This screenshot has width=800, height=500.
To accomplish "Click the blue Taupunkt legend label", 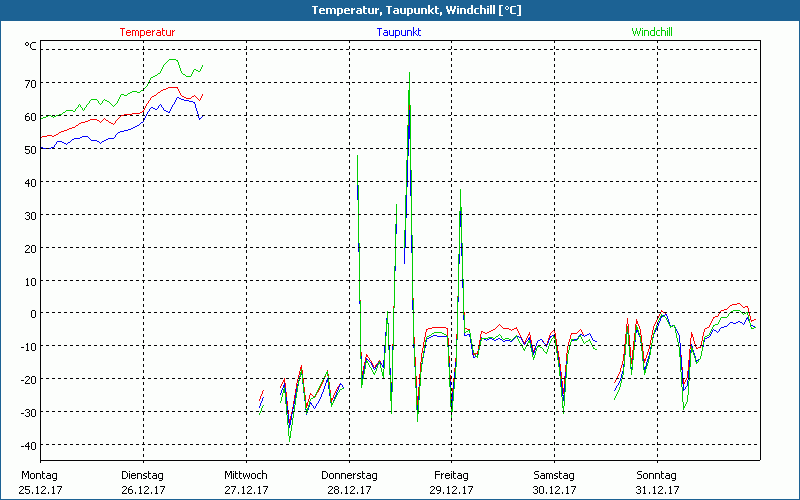I will pyautogui.click(x=398, y=32).
